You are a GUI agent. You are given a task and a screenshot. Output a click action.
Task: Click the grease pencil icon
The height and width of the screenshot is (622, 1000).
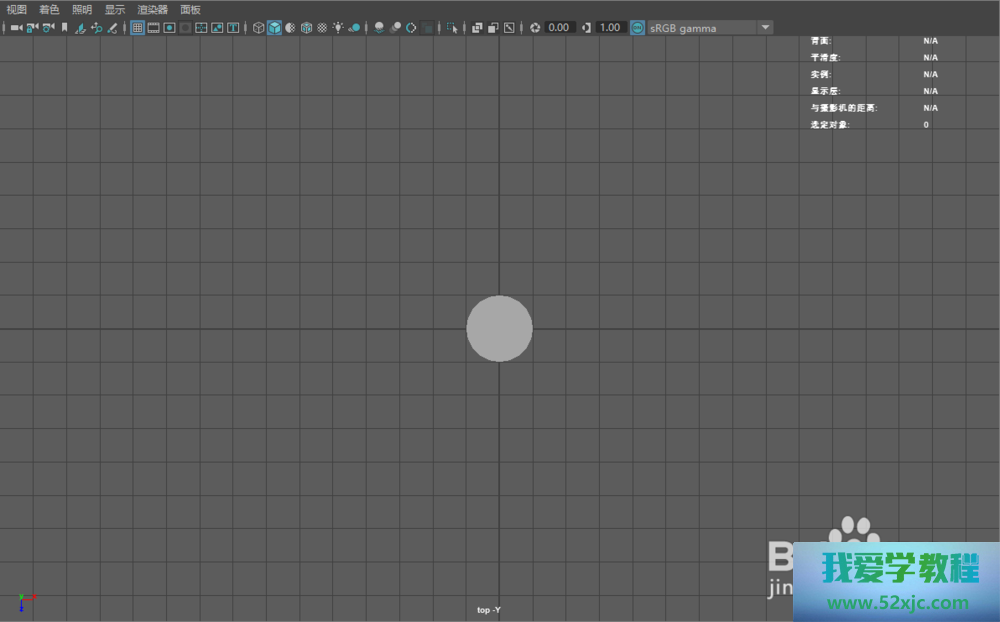112,28
